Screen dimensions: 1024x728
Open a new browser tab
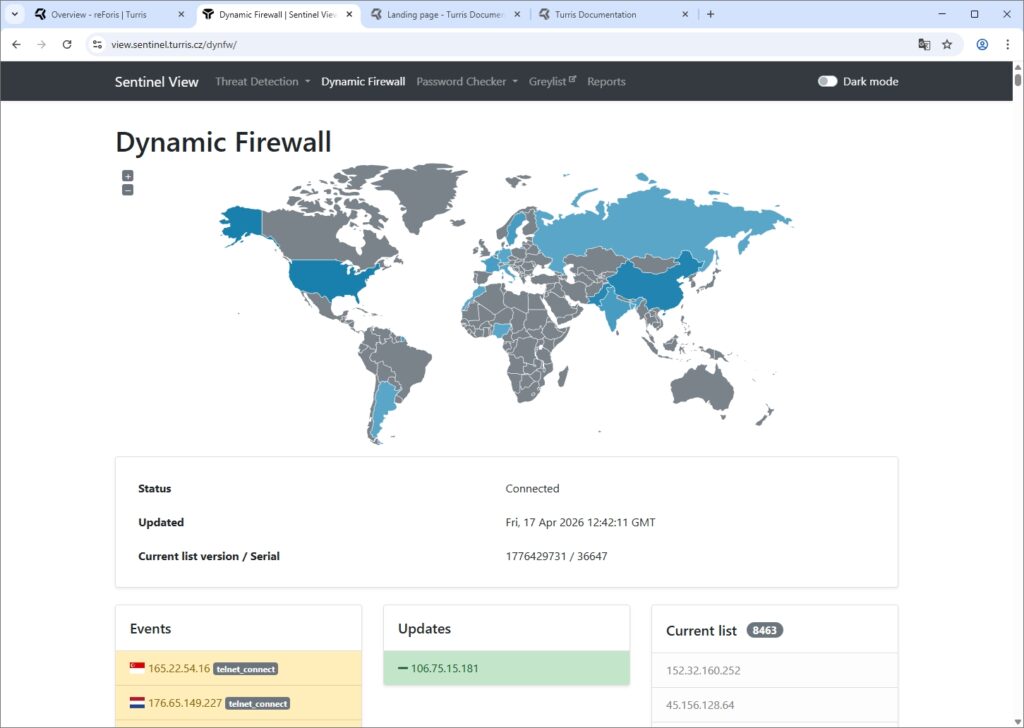pyautogui.click(x=711, y=14)
